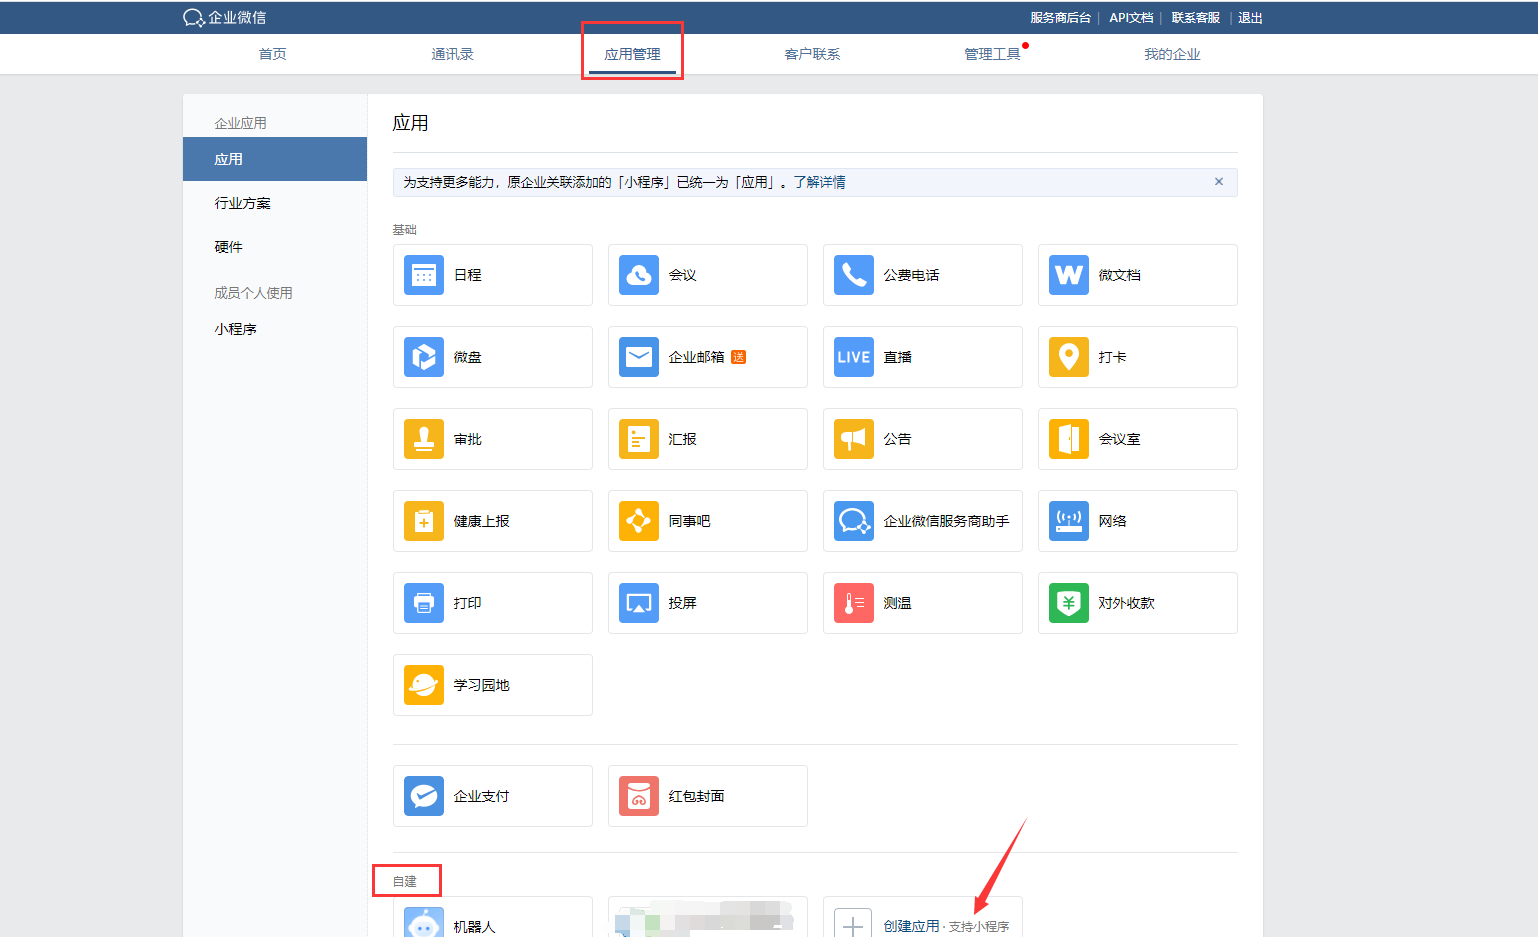Image resolution: width=1538 pixels, height=937 pixels.
Task: Click the 服务商后台 link
Action: [1061, 18]
